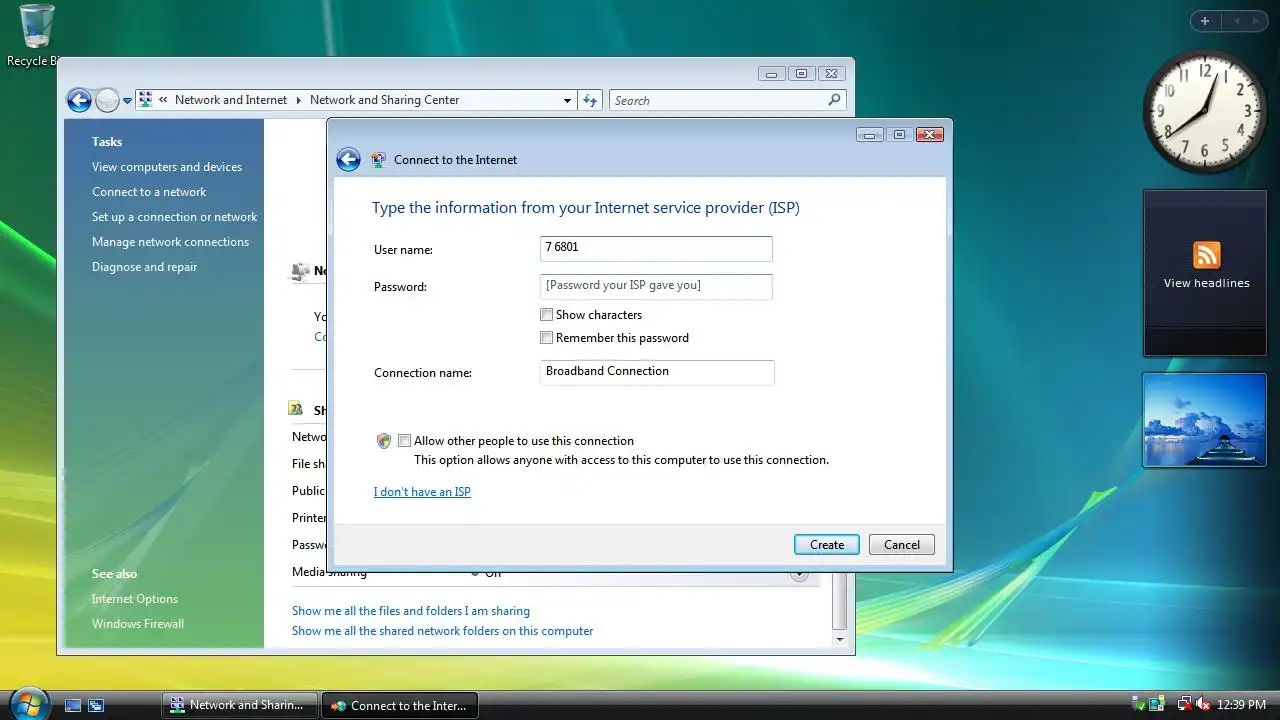Screen dimensions: 1280x720
Task: Click the Network and Sharing Center breadcrumb
Action: [x=385, y=100]
